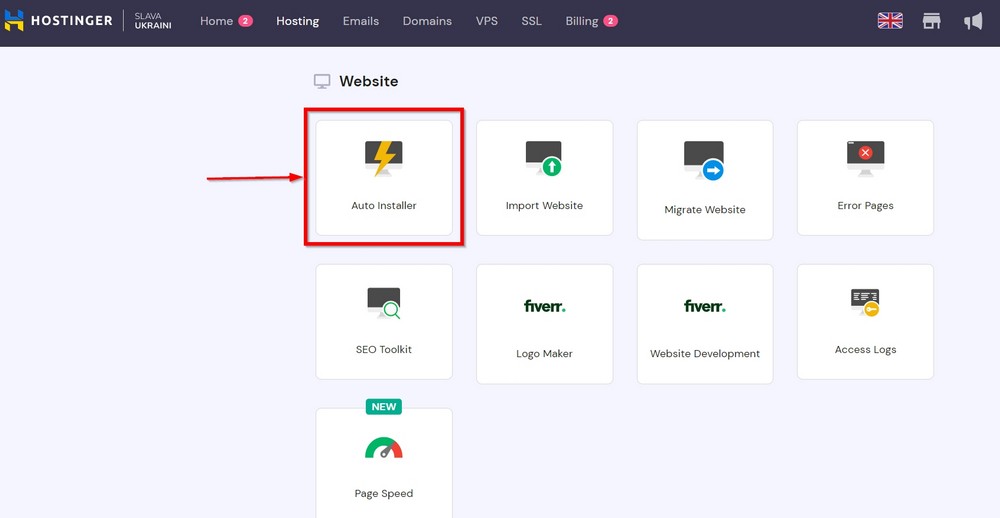Screen dimensions: 1000x518
Task: Open the Home menu item
Action: click(216, 21)
